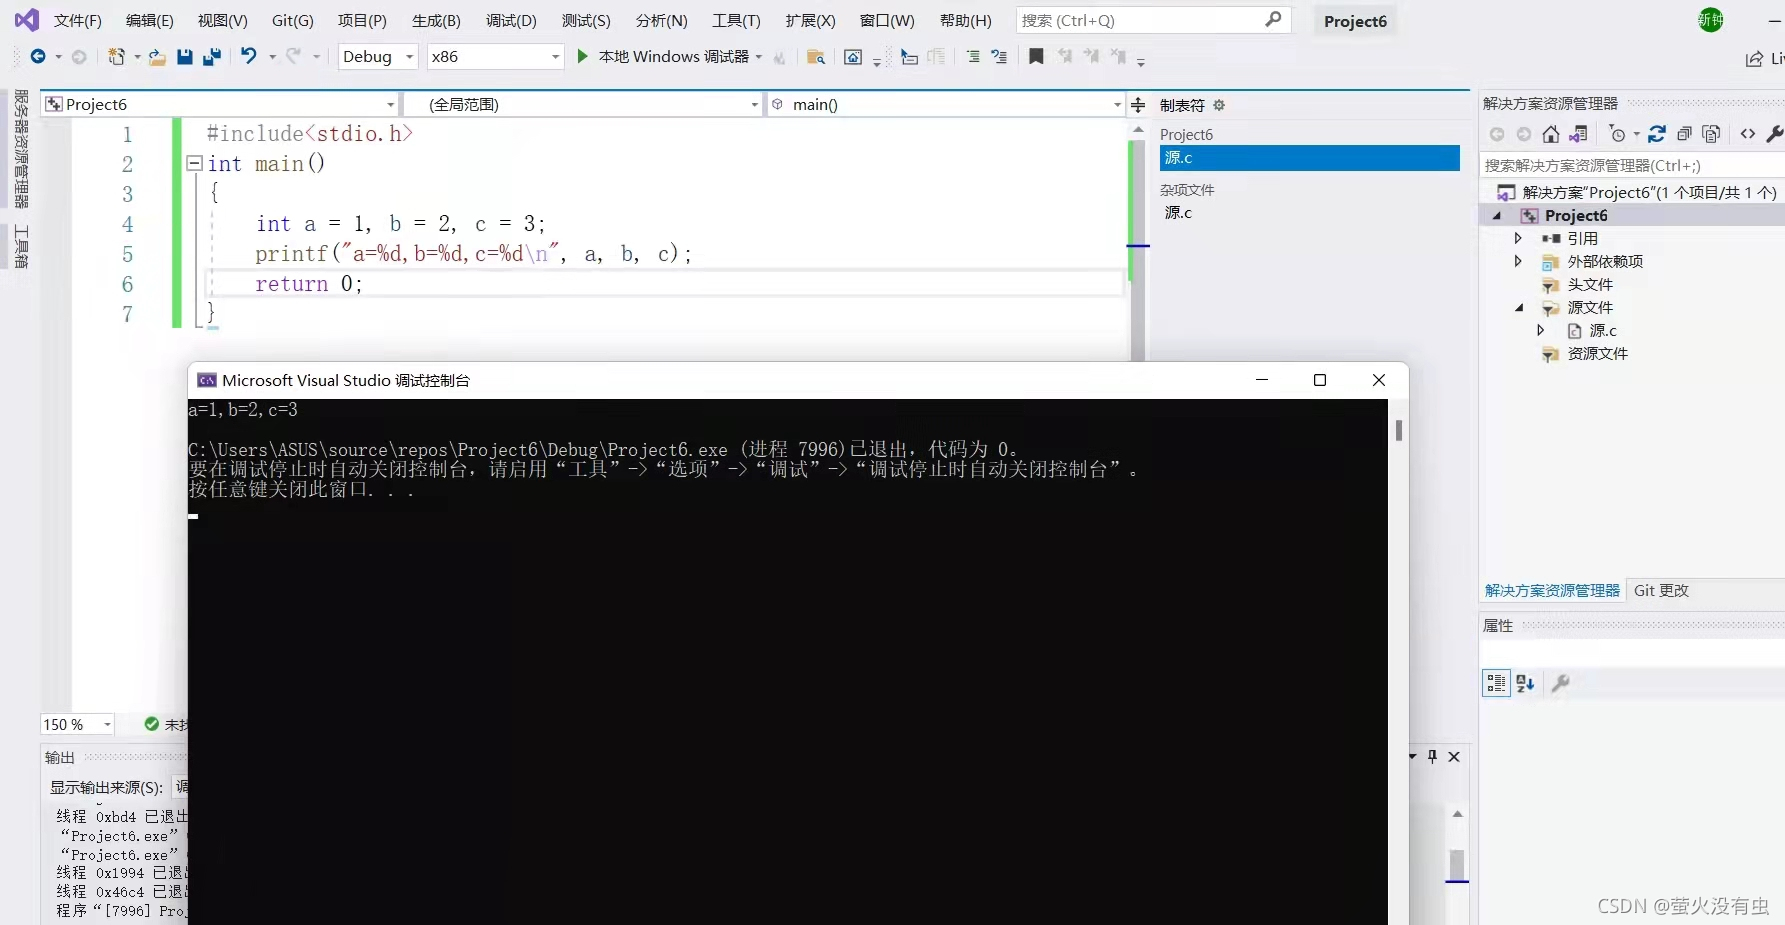The width and height of the screenshot is (1785, 925).
Task: Expand the 源.c node in solution explorer
Action: tap(1541, 330)
